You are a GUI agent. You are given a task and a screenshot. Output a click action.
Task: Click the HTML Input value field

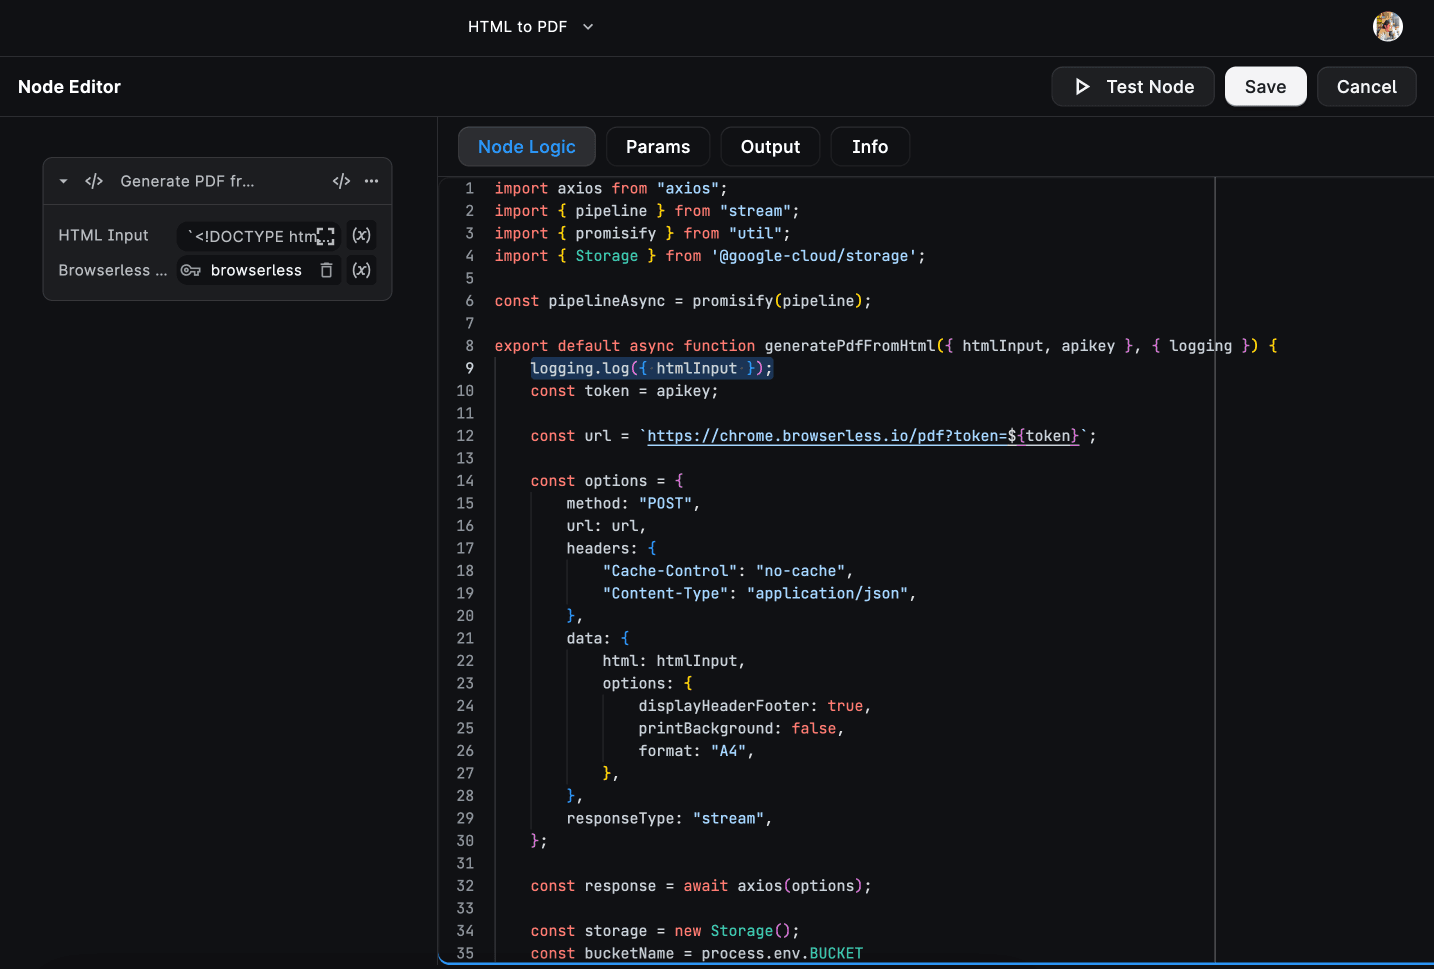coord(250,236)
